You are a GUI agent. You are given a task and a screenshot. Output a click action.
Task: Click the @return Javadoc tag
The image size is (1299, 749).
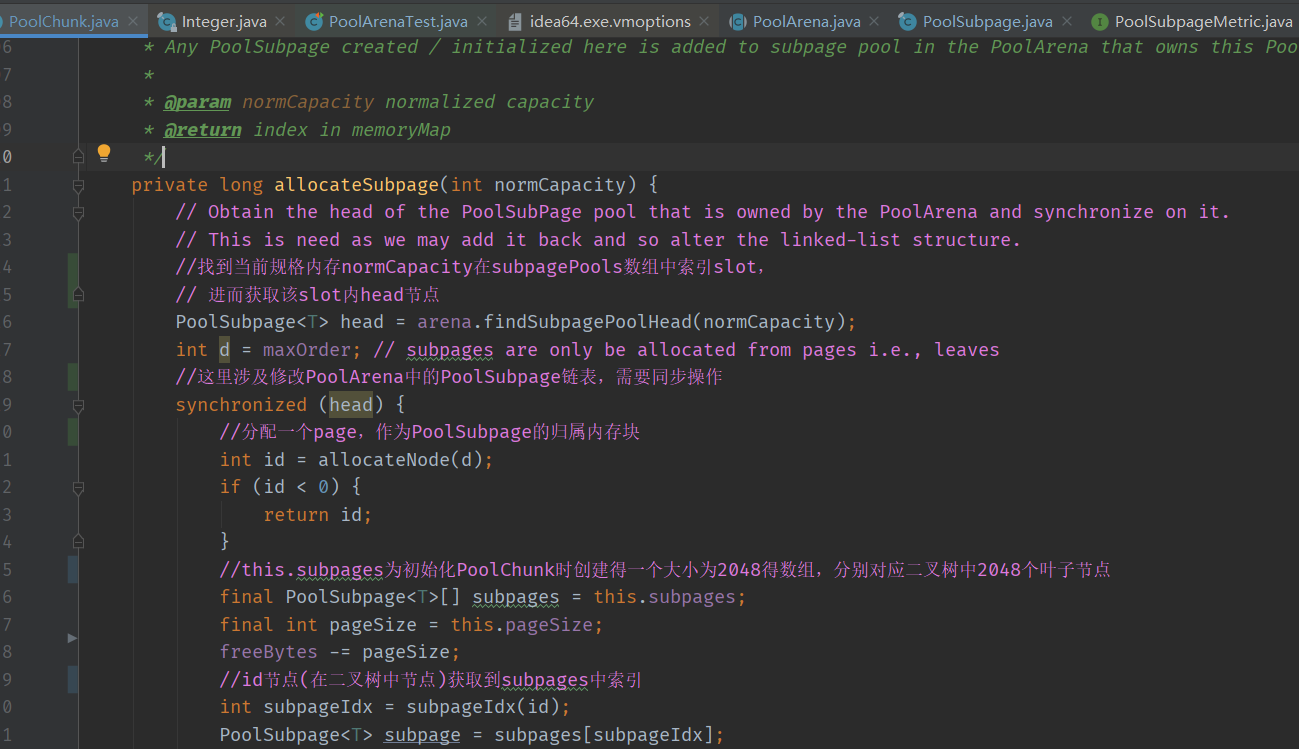tap(203, 130)
